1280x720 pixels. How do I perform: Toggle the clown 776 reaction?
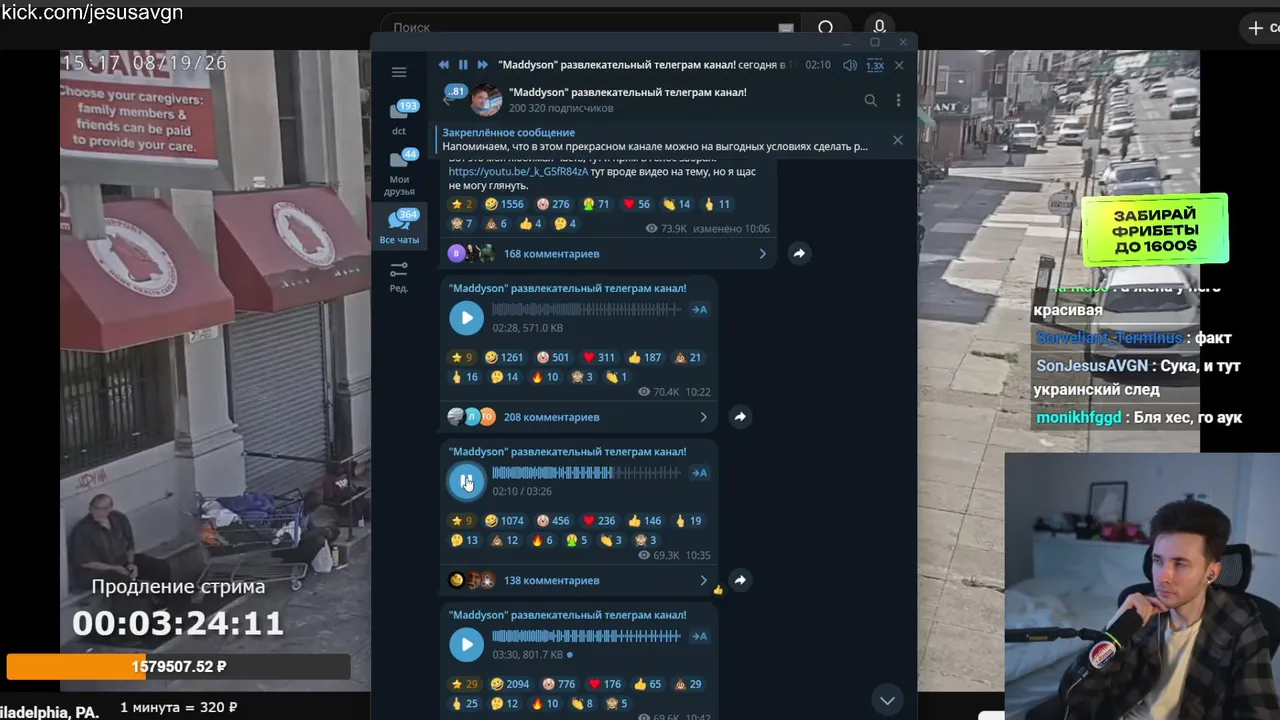point(559,684)
